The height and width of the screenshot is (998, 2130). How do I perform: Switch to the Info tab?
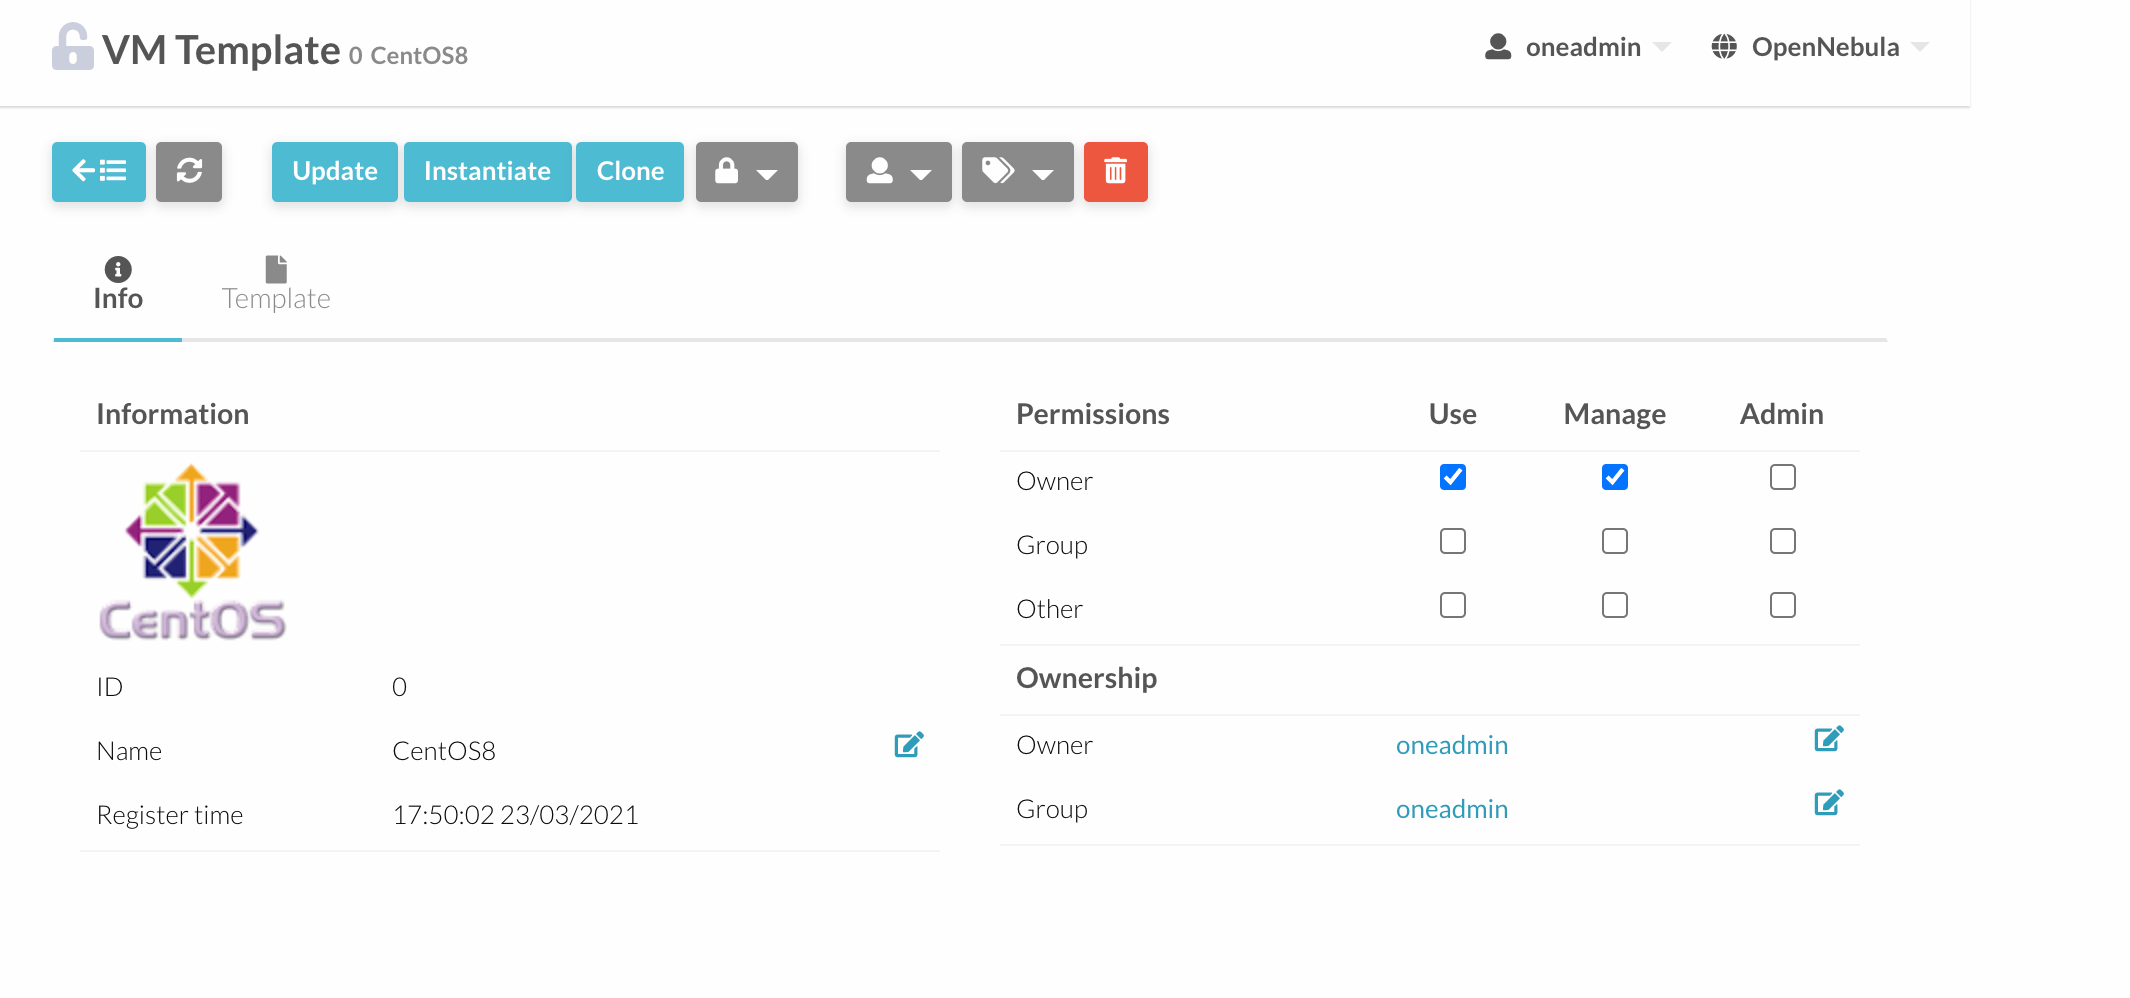pos(118,285)
